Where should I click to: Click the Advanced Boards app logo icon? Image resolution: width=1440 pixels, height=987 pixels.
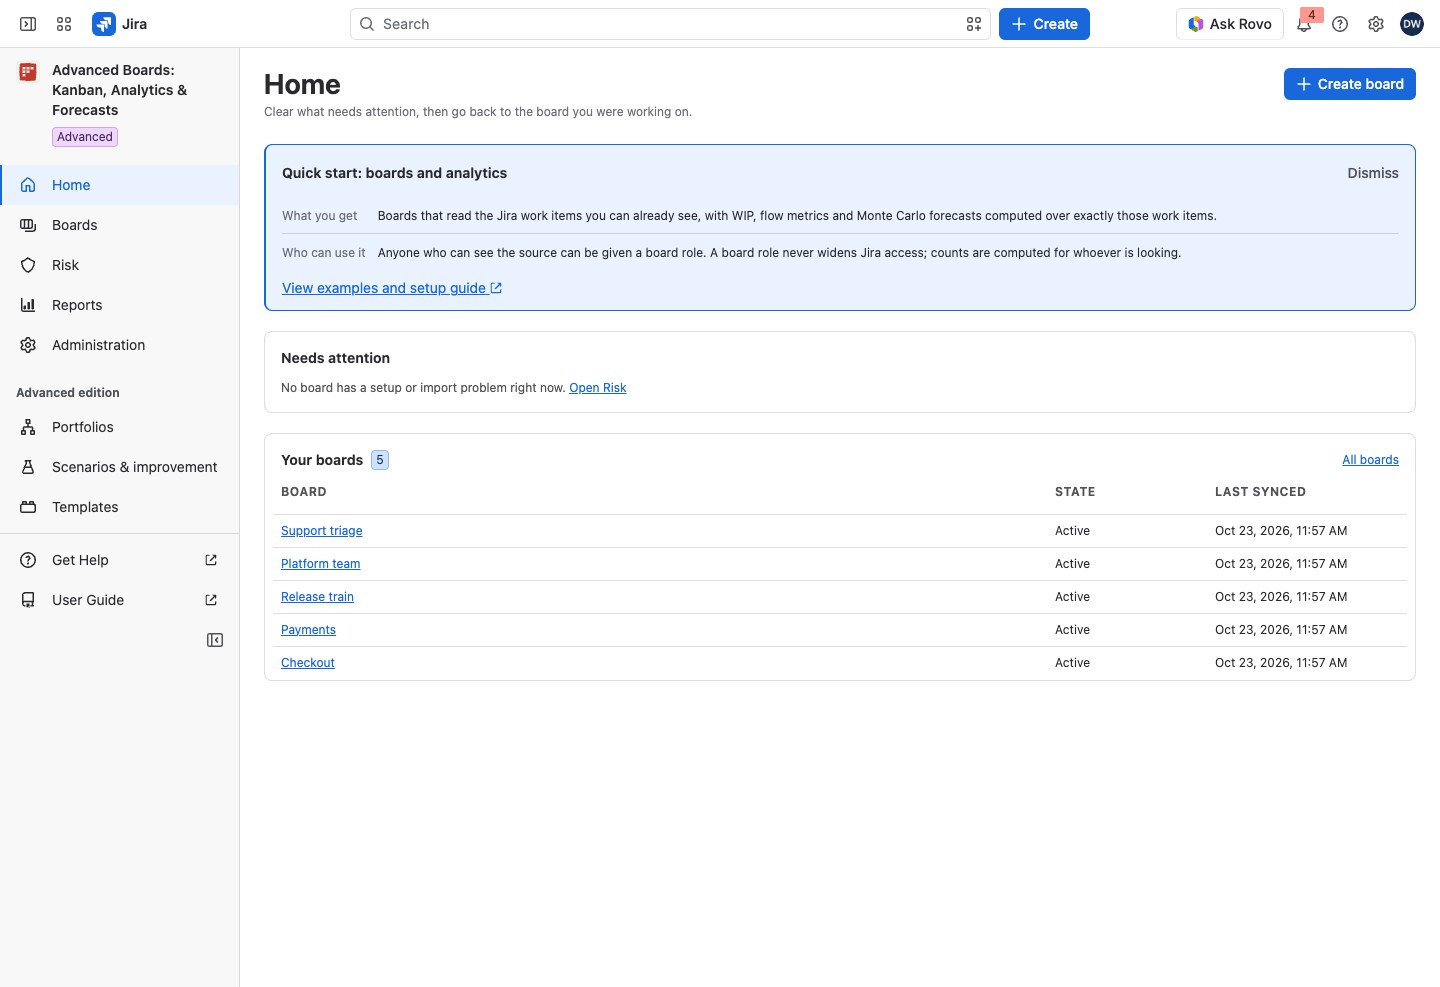28,71
